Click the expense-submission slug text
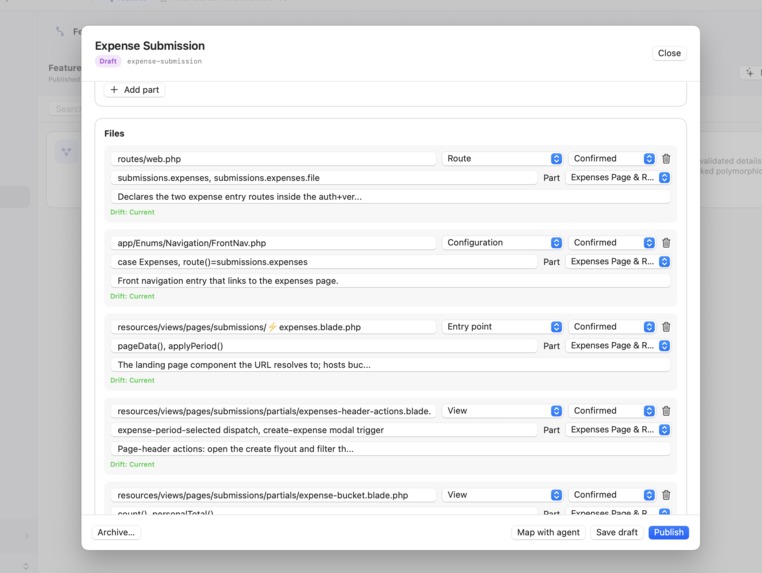 pyautogui.click(x=164, y=61)
